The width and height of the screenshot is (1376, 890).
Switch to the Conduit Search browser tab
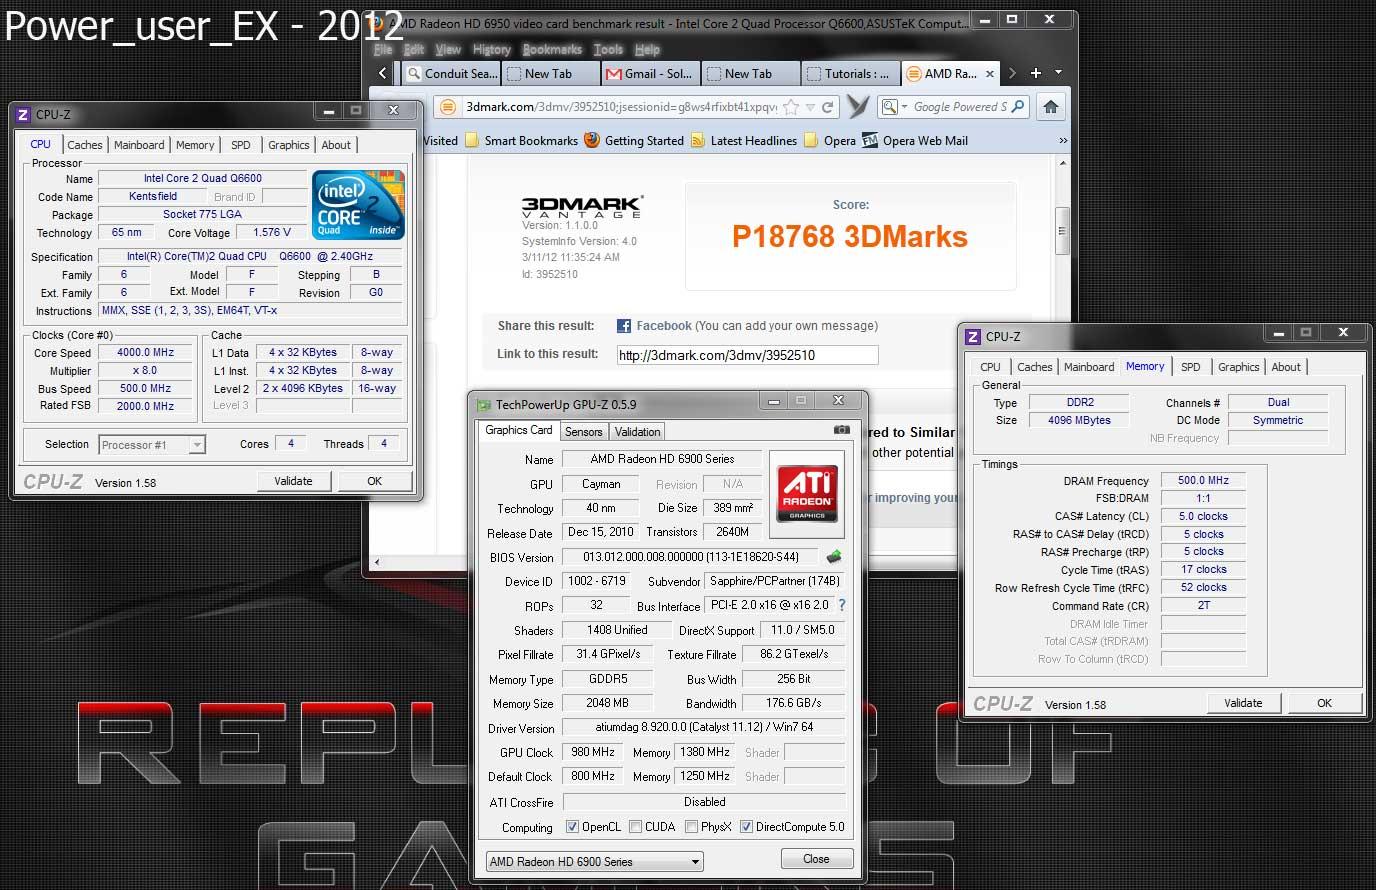tap(450, 73)
